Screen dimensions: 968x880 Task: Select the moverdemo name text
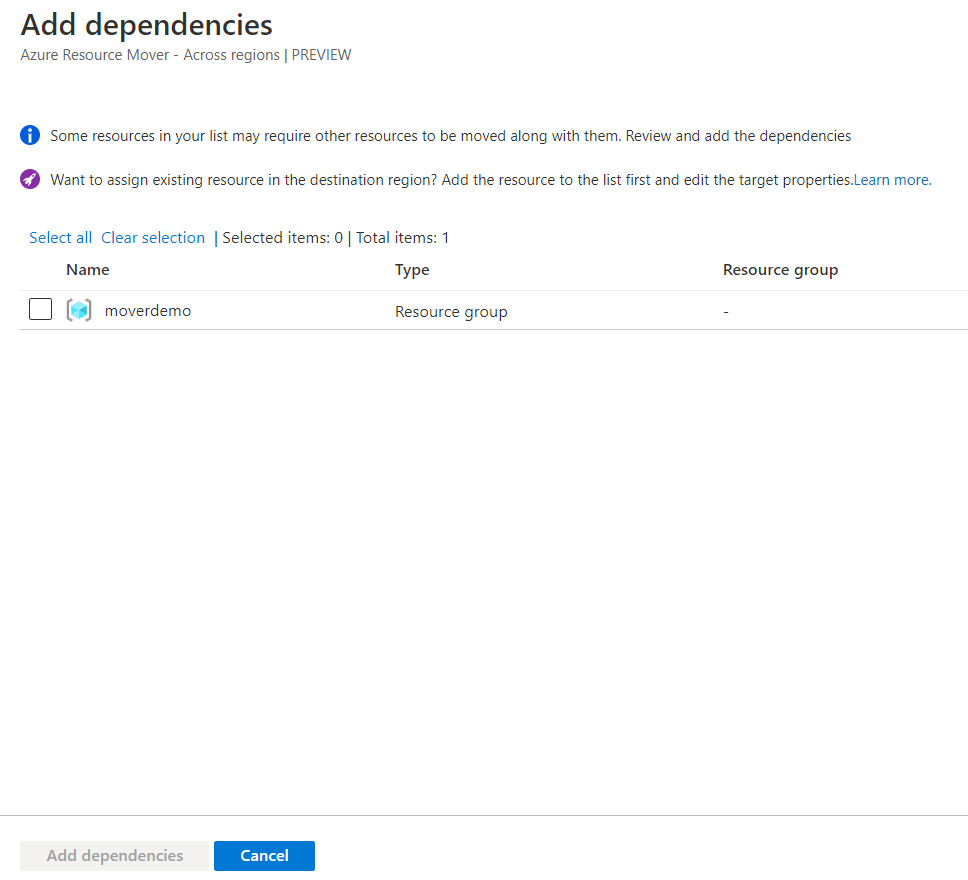[x=148, y=311]
